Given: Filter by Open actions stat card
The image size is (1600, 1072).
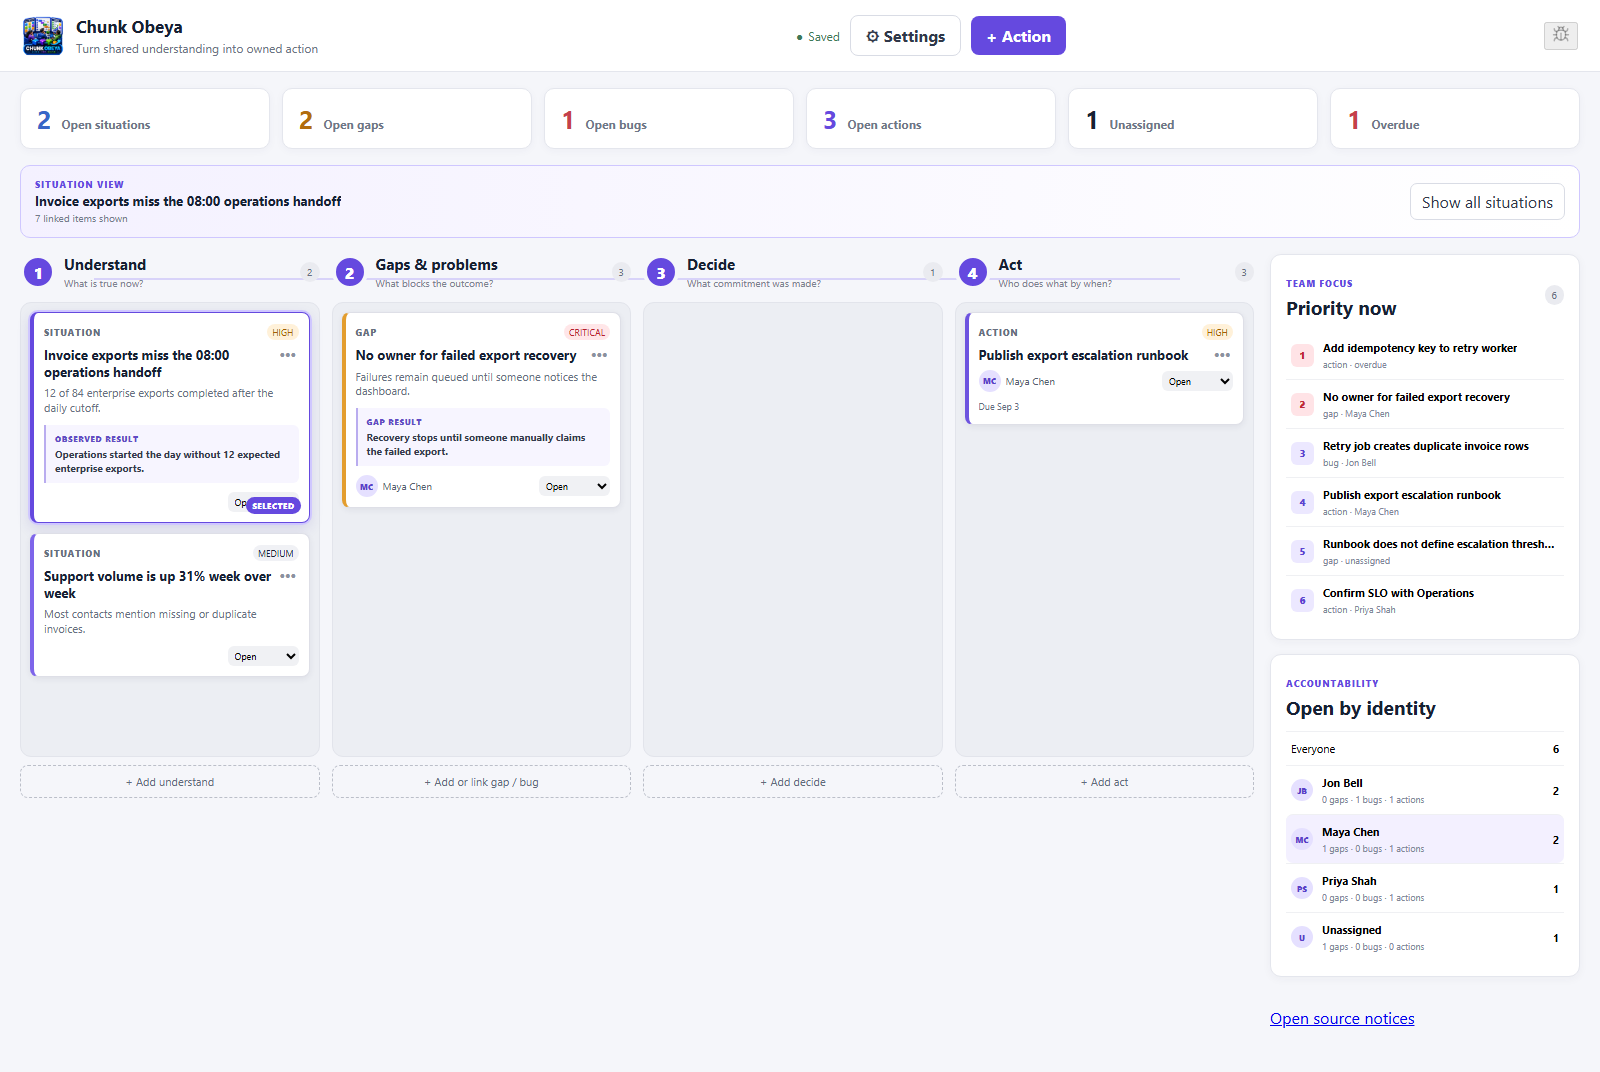Looking at the screenshot, I should [931, 119].
